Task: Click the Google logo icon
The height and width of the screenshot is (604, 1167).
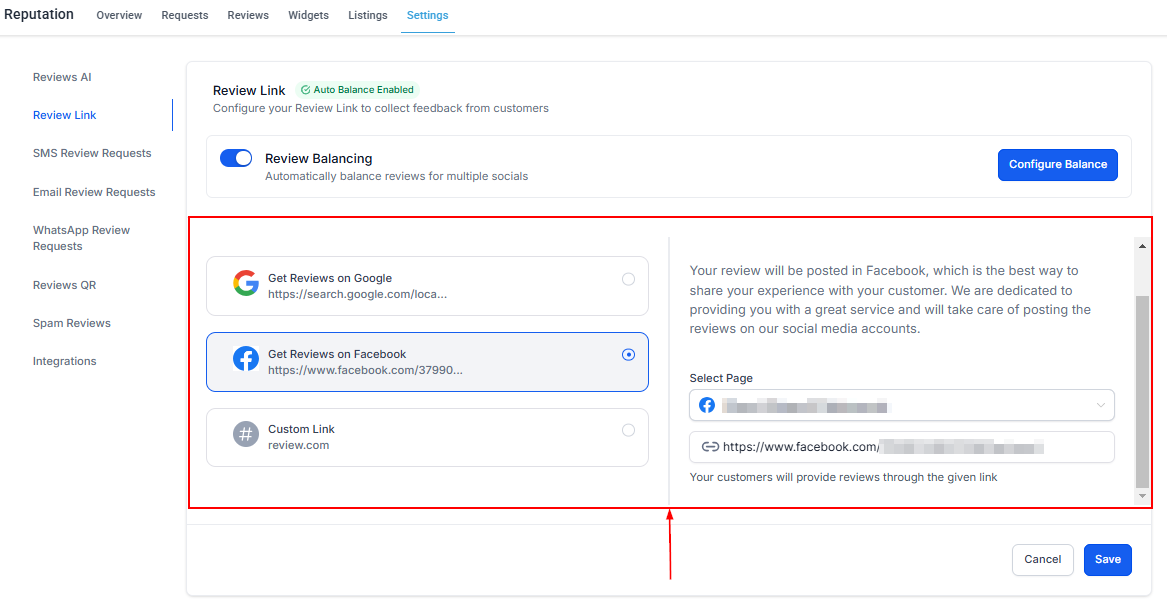Action: [246, 284]
